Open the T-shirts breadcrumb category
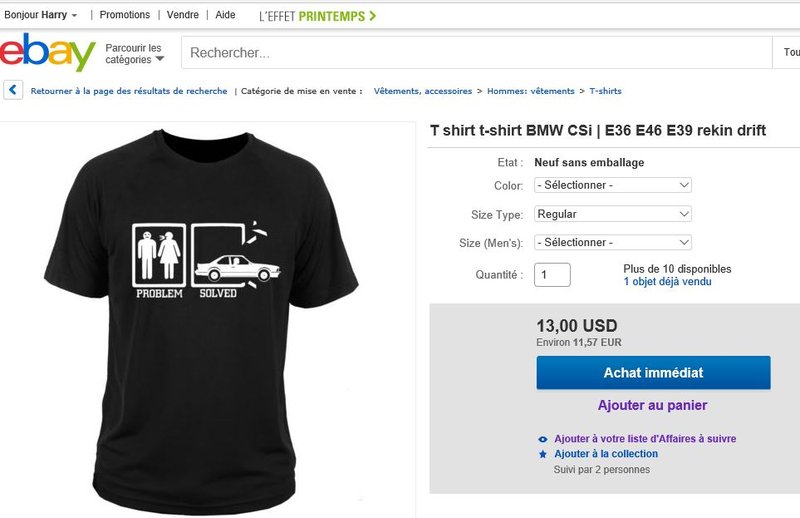800x518 pixels. [605, 91]
